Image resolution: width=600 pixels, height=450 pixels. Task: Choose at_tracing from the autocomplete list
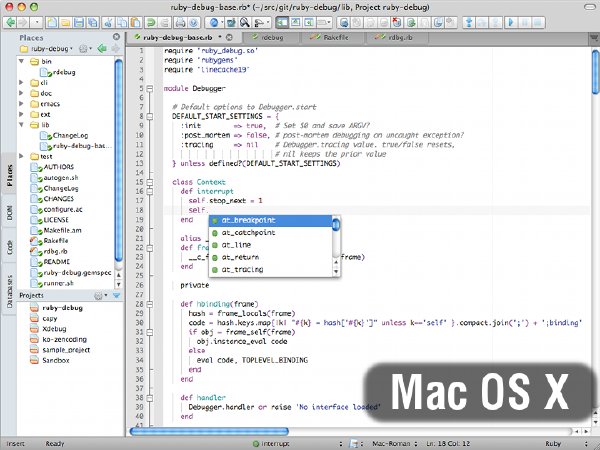click(271, 269)
